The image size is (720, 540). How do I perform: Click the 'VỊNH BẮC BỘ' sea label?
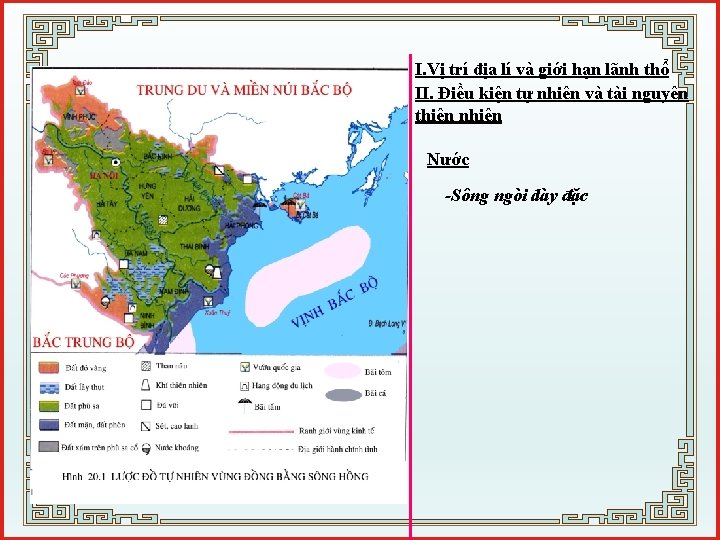pyautogui.click(x=334, y=303)
